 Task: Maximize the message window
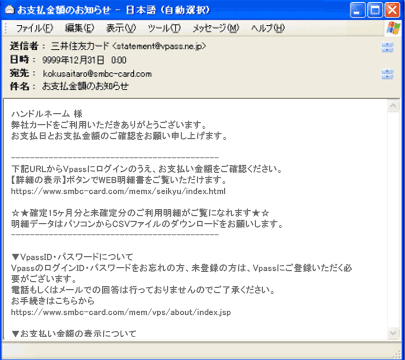pyautogui.click(x=375, y=10)
